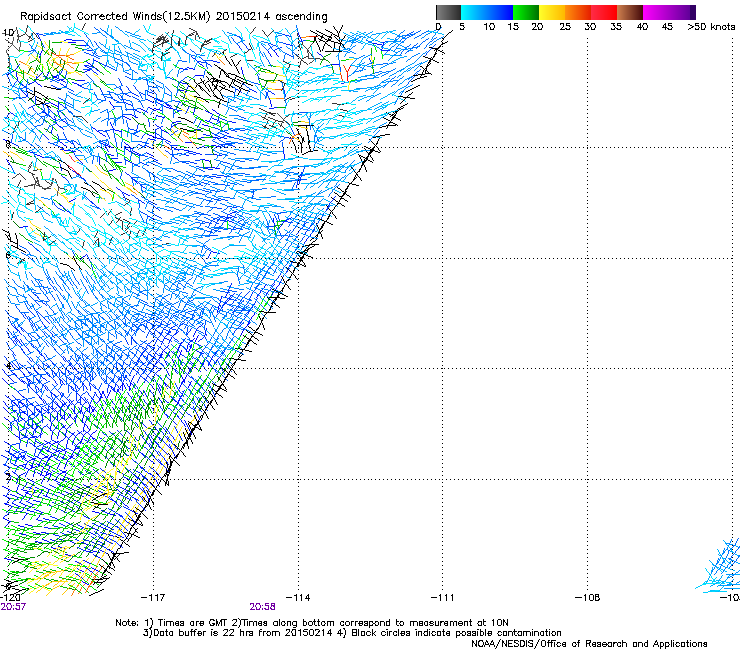
Task: Click the '20150214 ascending' date text
Action: pos(271,16)
